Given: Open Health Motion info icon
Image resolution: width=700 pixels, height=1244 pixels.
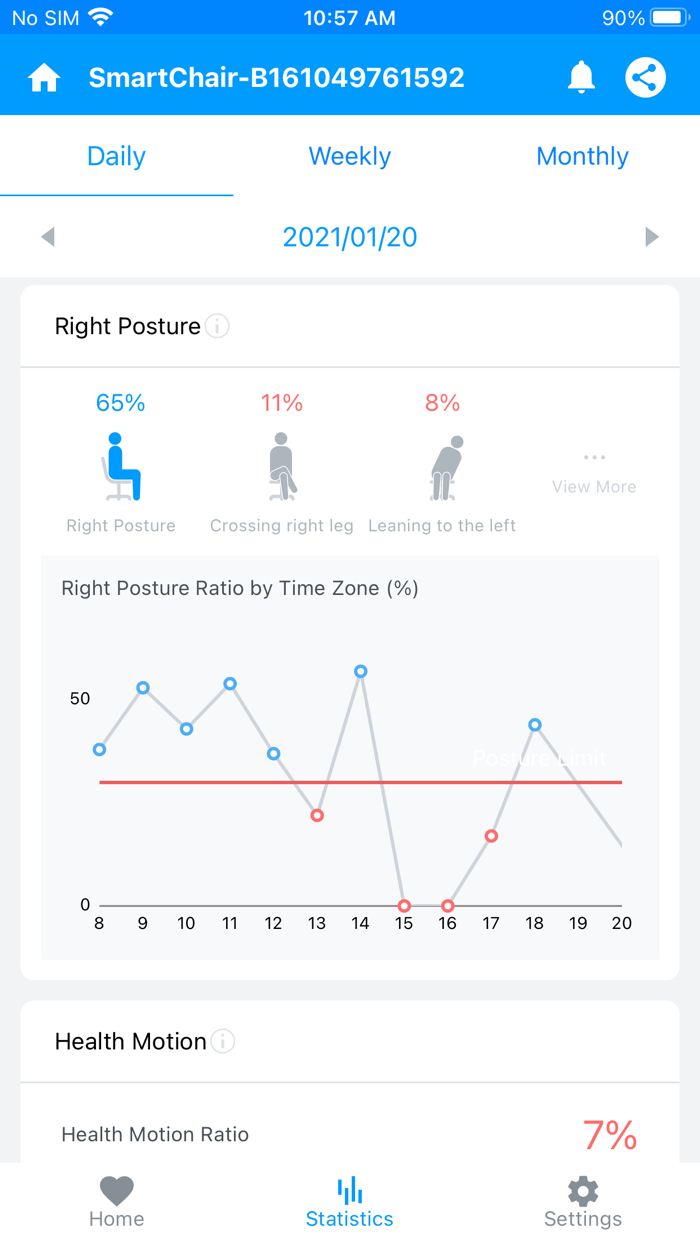Looking at the screenshot, I should 223,1041.
